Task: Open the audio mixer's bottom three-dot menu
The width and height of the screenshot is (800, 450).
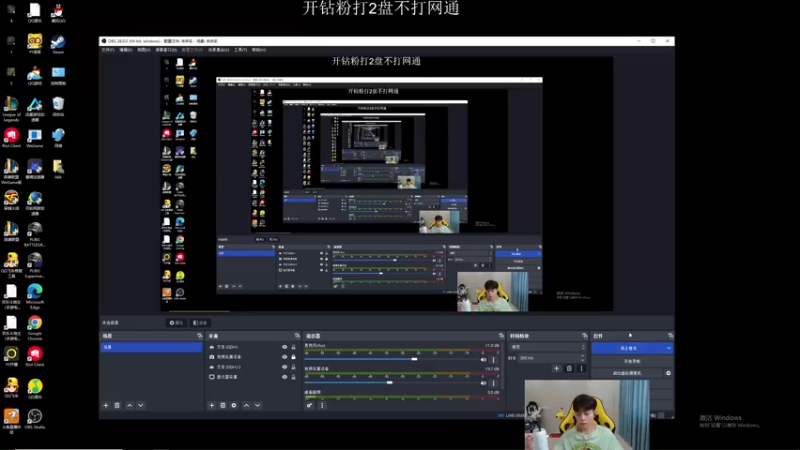Action: pos(322,406)
